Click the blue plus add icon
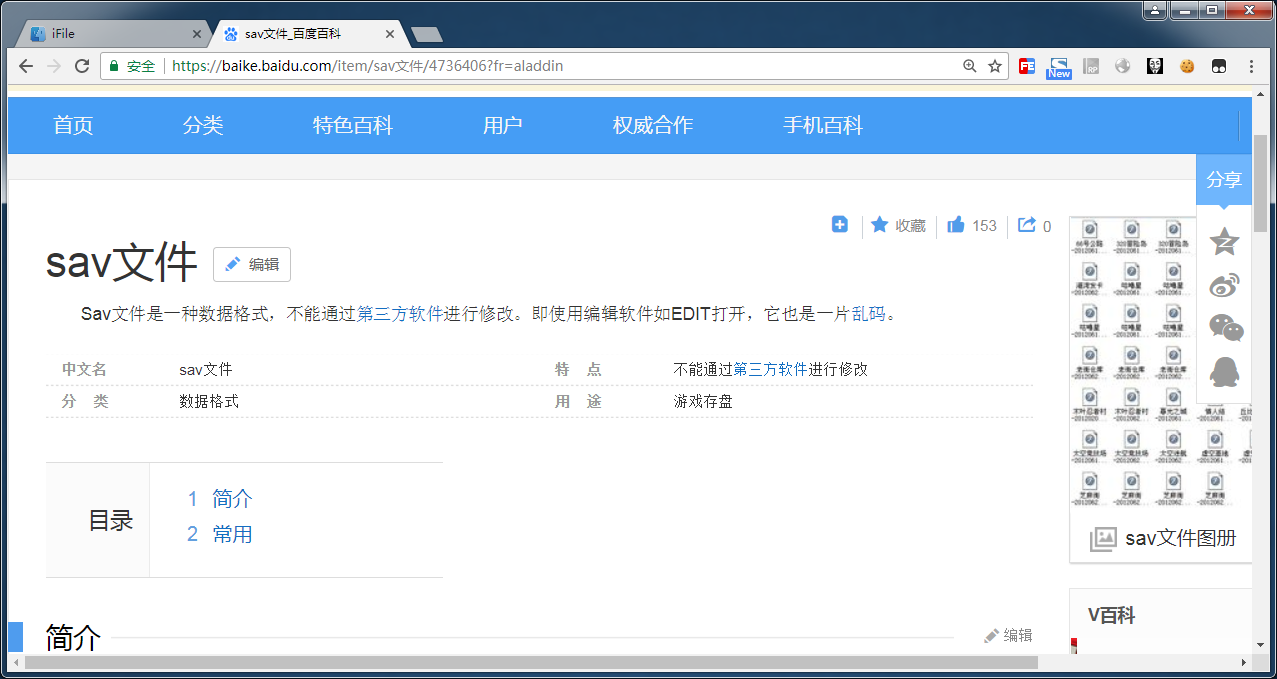This screenshot has width=1277, height=679. 840,225
